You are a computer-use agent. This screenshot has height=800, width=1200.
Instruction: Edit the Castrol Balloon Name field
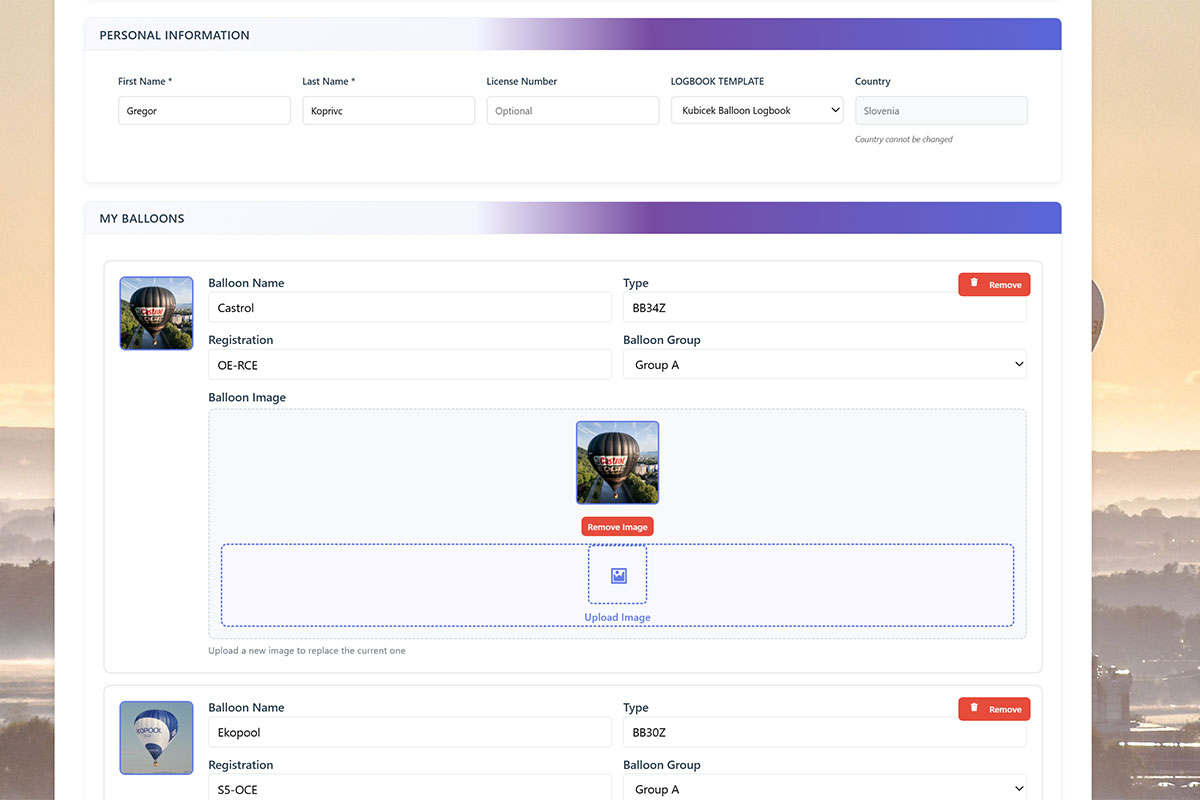click(409, 308)
